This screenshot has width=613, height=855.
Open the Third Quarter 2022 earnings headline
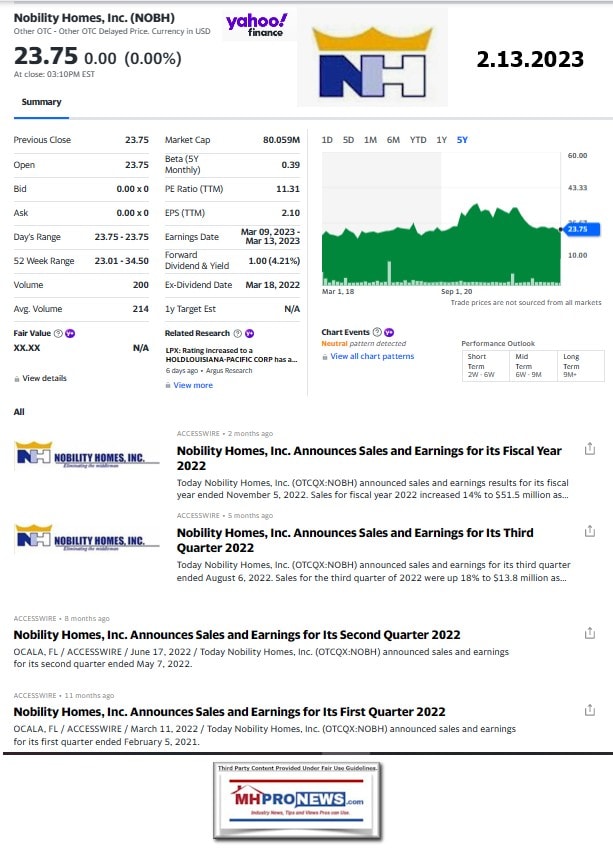click(x=355, y=540)
